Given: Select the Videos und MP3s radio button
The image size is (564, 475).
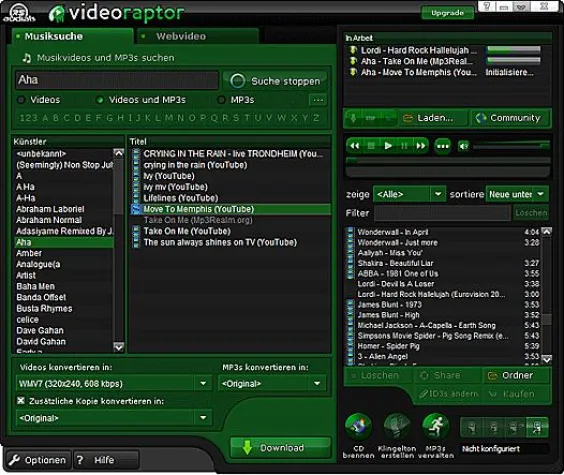Looking at the screenshot, I should click(100, 100).
